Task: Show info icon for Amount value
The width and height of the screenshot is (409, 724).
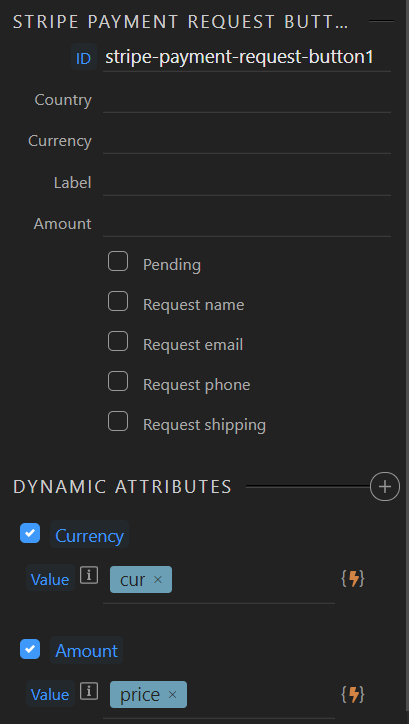Action: pos(89,691)
